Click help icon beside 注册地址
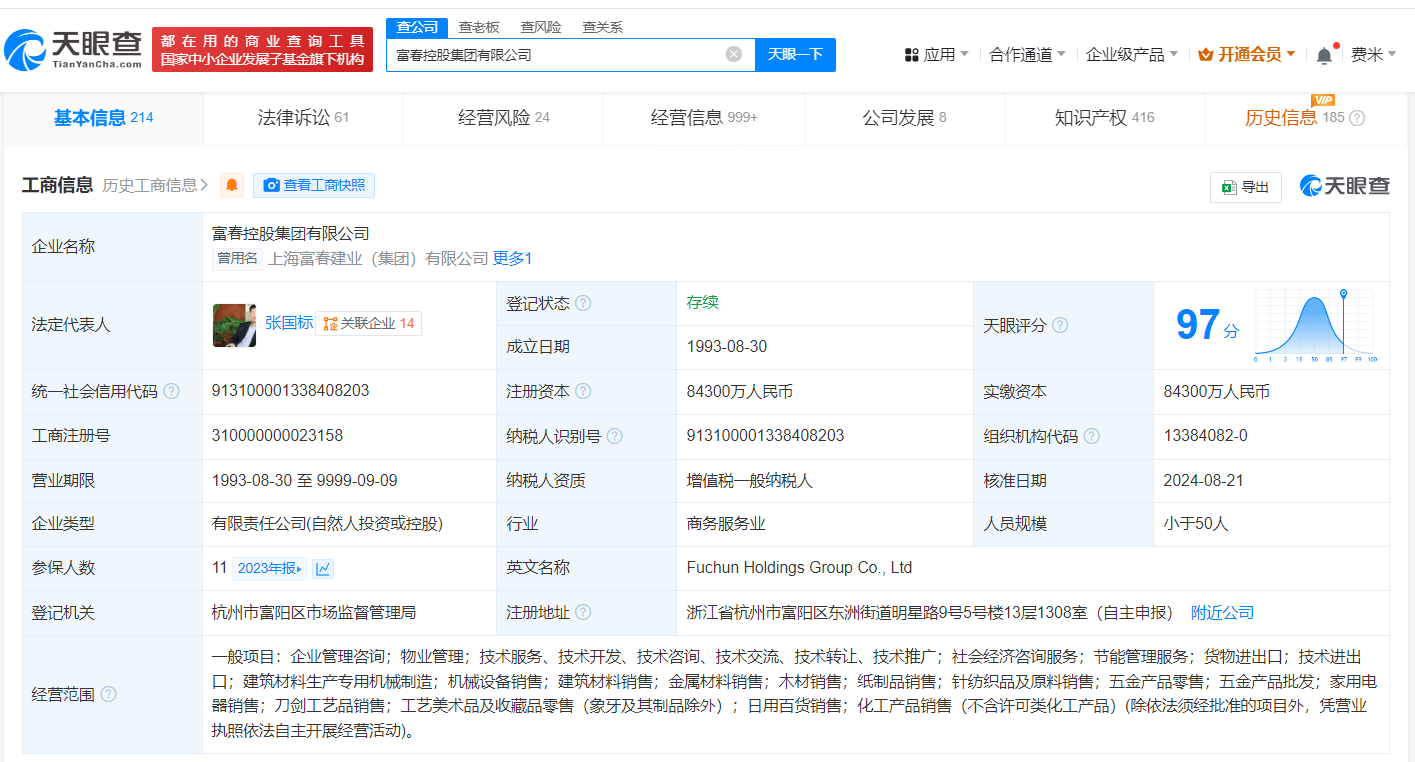This screenshot has height=762, width=1415. [x=583, y=612]
